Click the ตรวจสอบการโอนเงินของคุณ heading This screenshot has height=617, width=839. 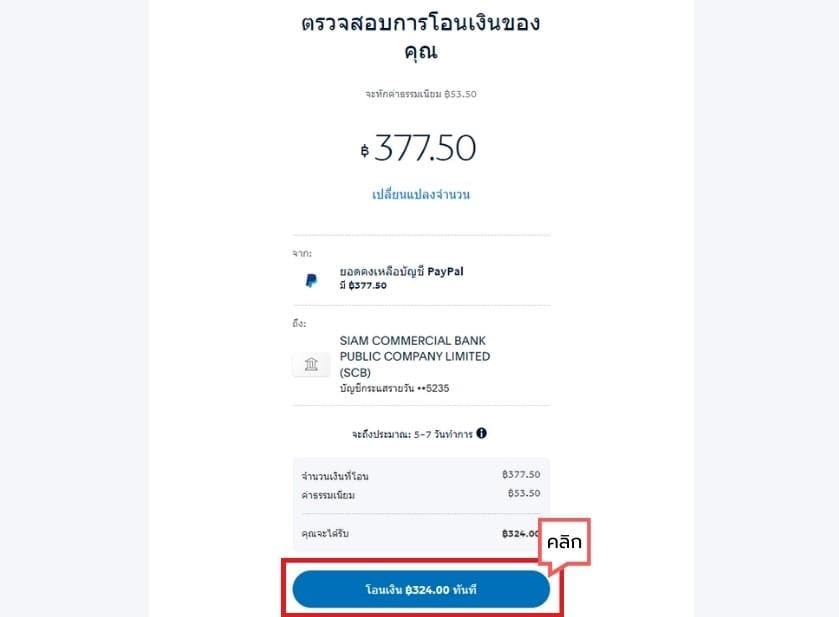click(x=421, y=37)
